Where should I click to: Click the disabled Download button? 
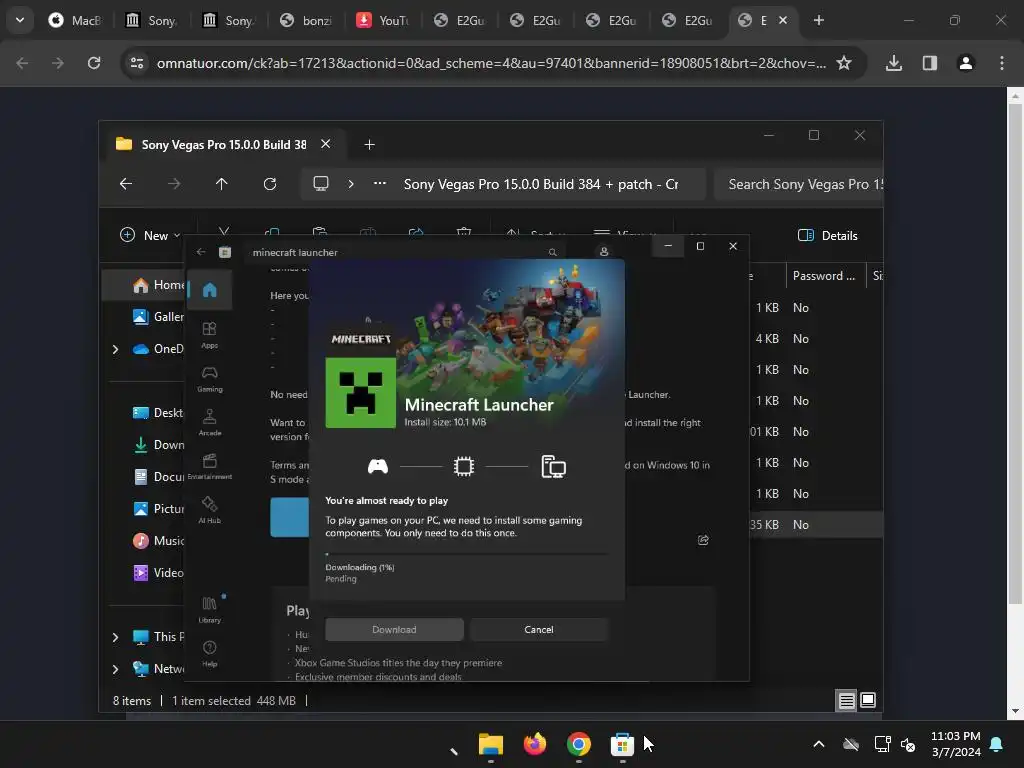point(394,630)
